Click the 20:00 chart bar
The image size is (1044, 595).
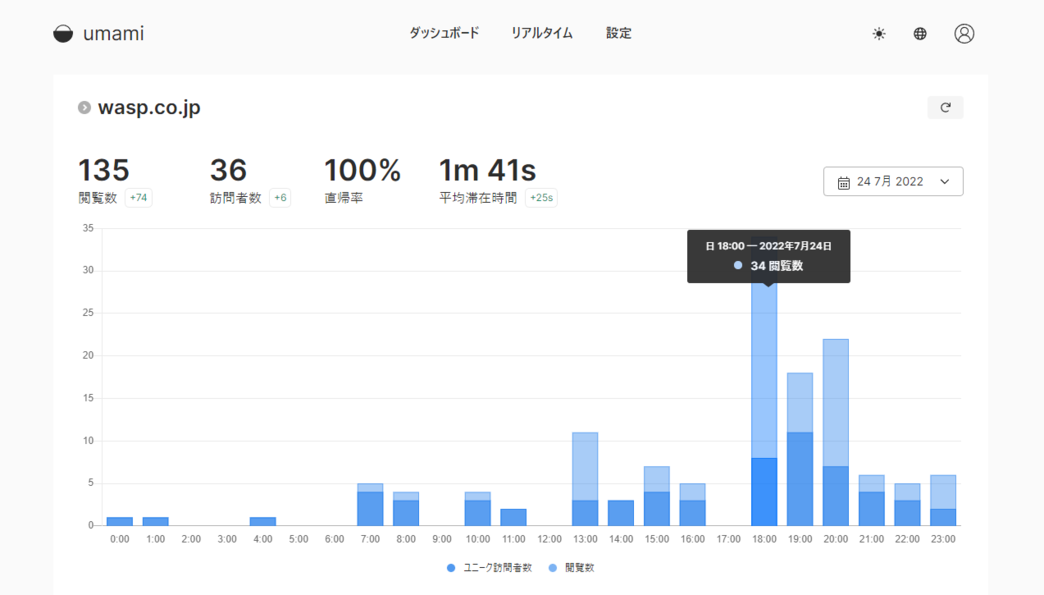click(836, 433)
